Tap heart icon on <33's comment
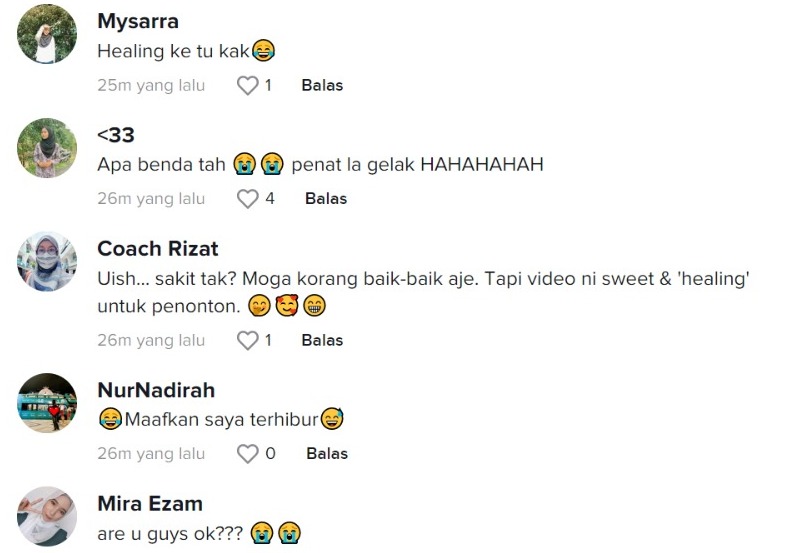Viewport: 803px width, 553px height. [247, 199]
